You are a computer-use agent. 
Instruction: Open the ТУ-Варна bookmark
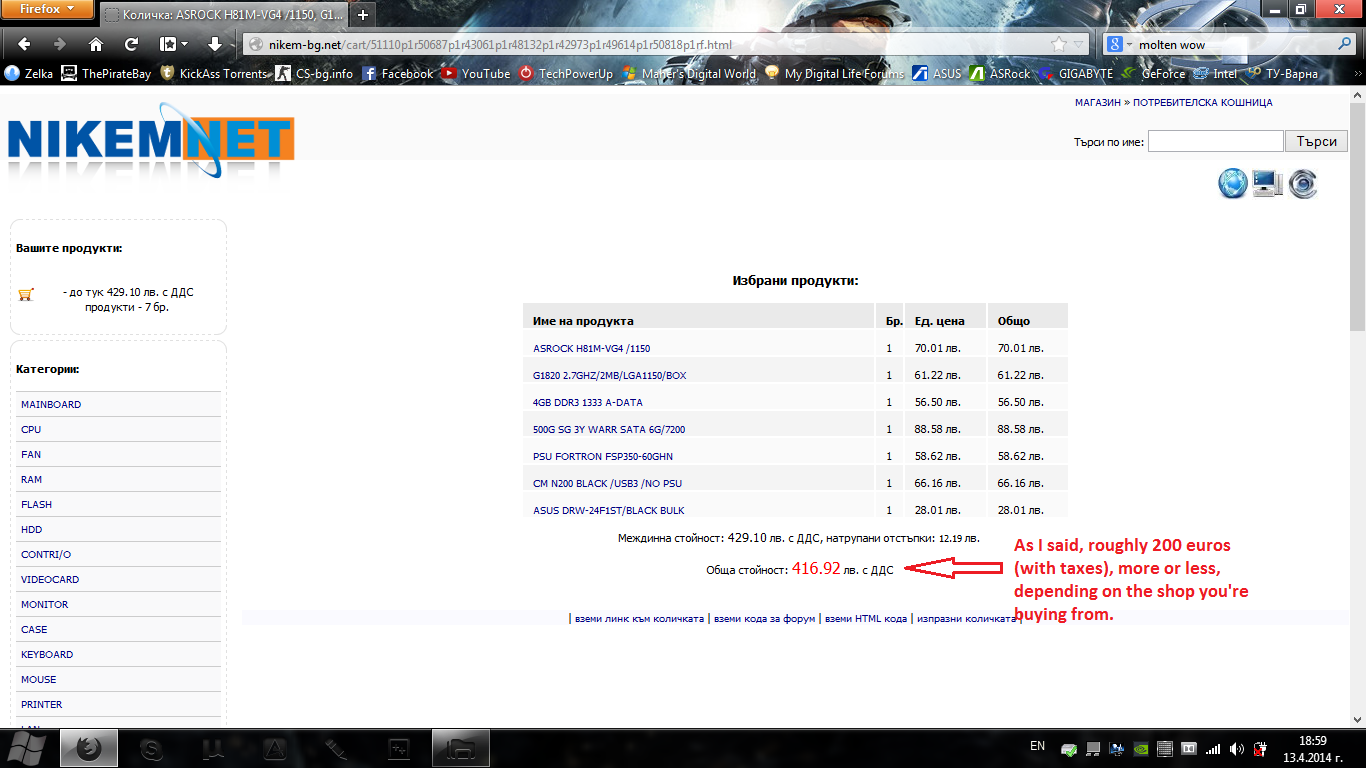[x=1281, y=73]
